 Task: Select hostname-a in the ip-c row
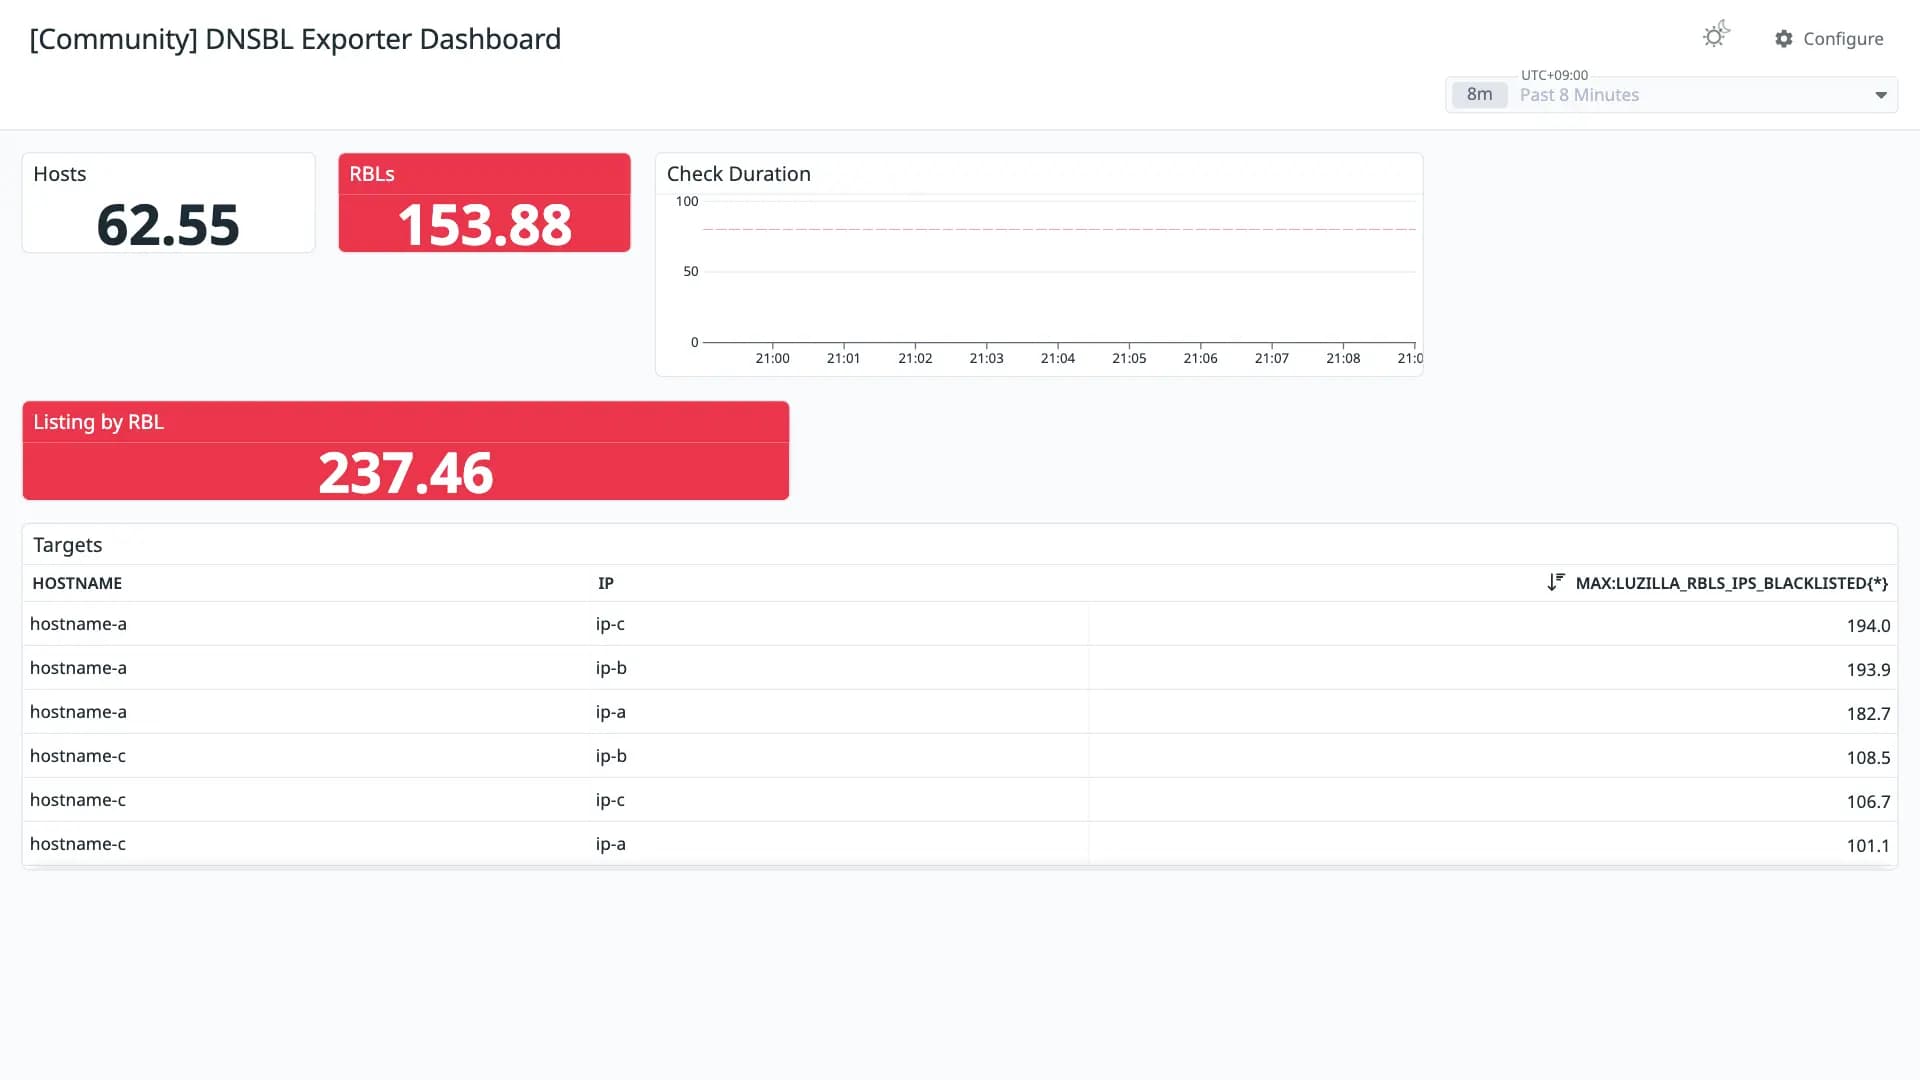[78, 624]
